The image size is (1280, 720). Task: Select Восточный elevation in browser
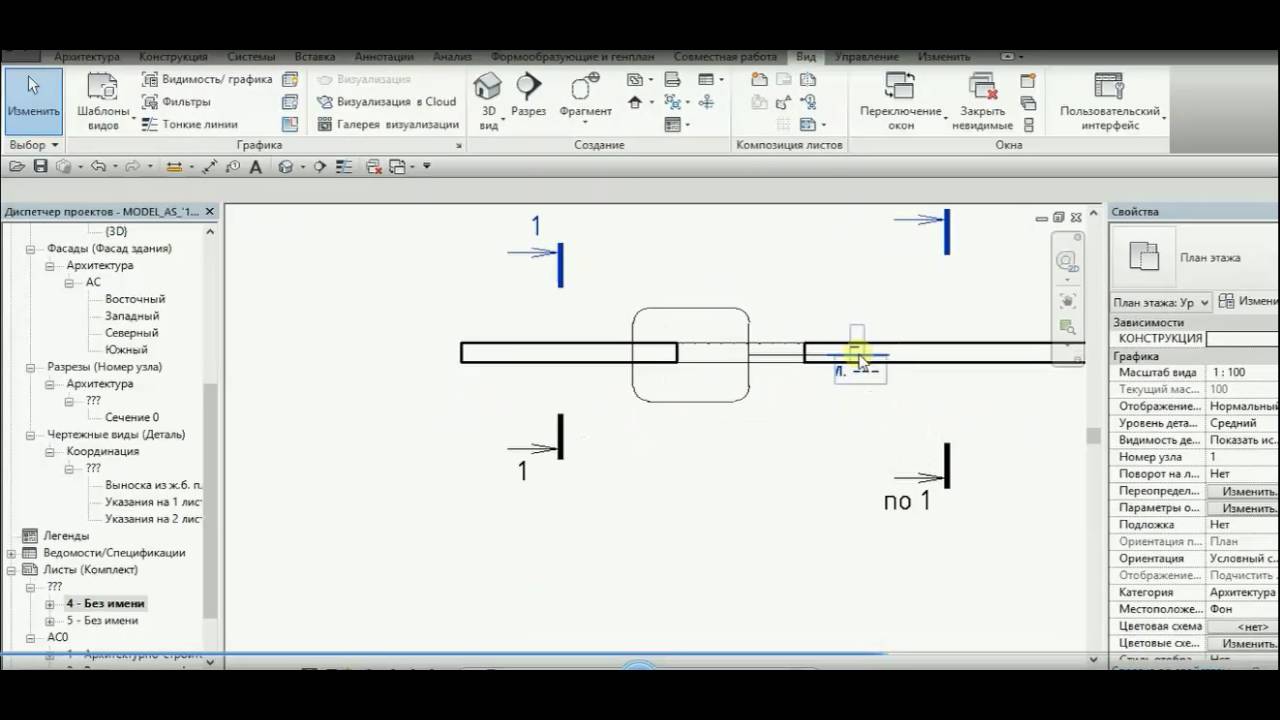point(135,299)
